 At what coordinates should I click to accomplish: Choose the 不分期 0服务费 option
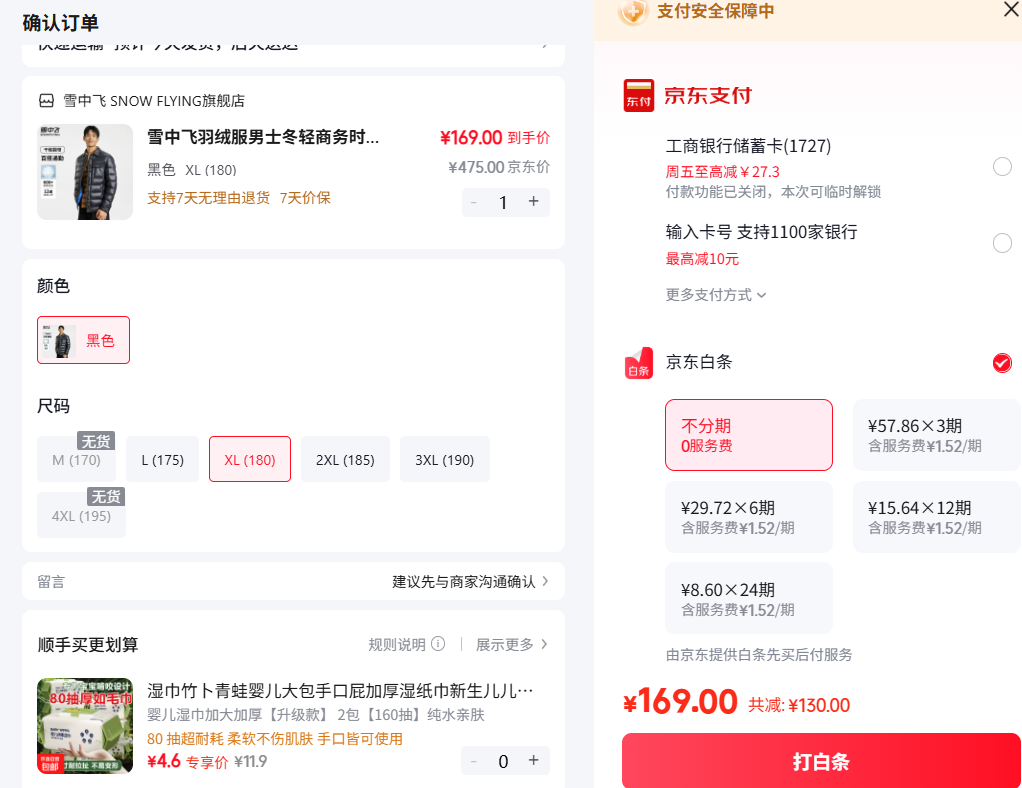(x=748, y=435)
